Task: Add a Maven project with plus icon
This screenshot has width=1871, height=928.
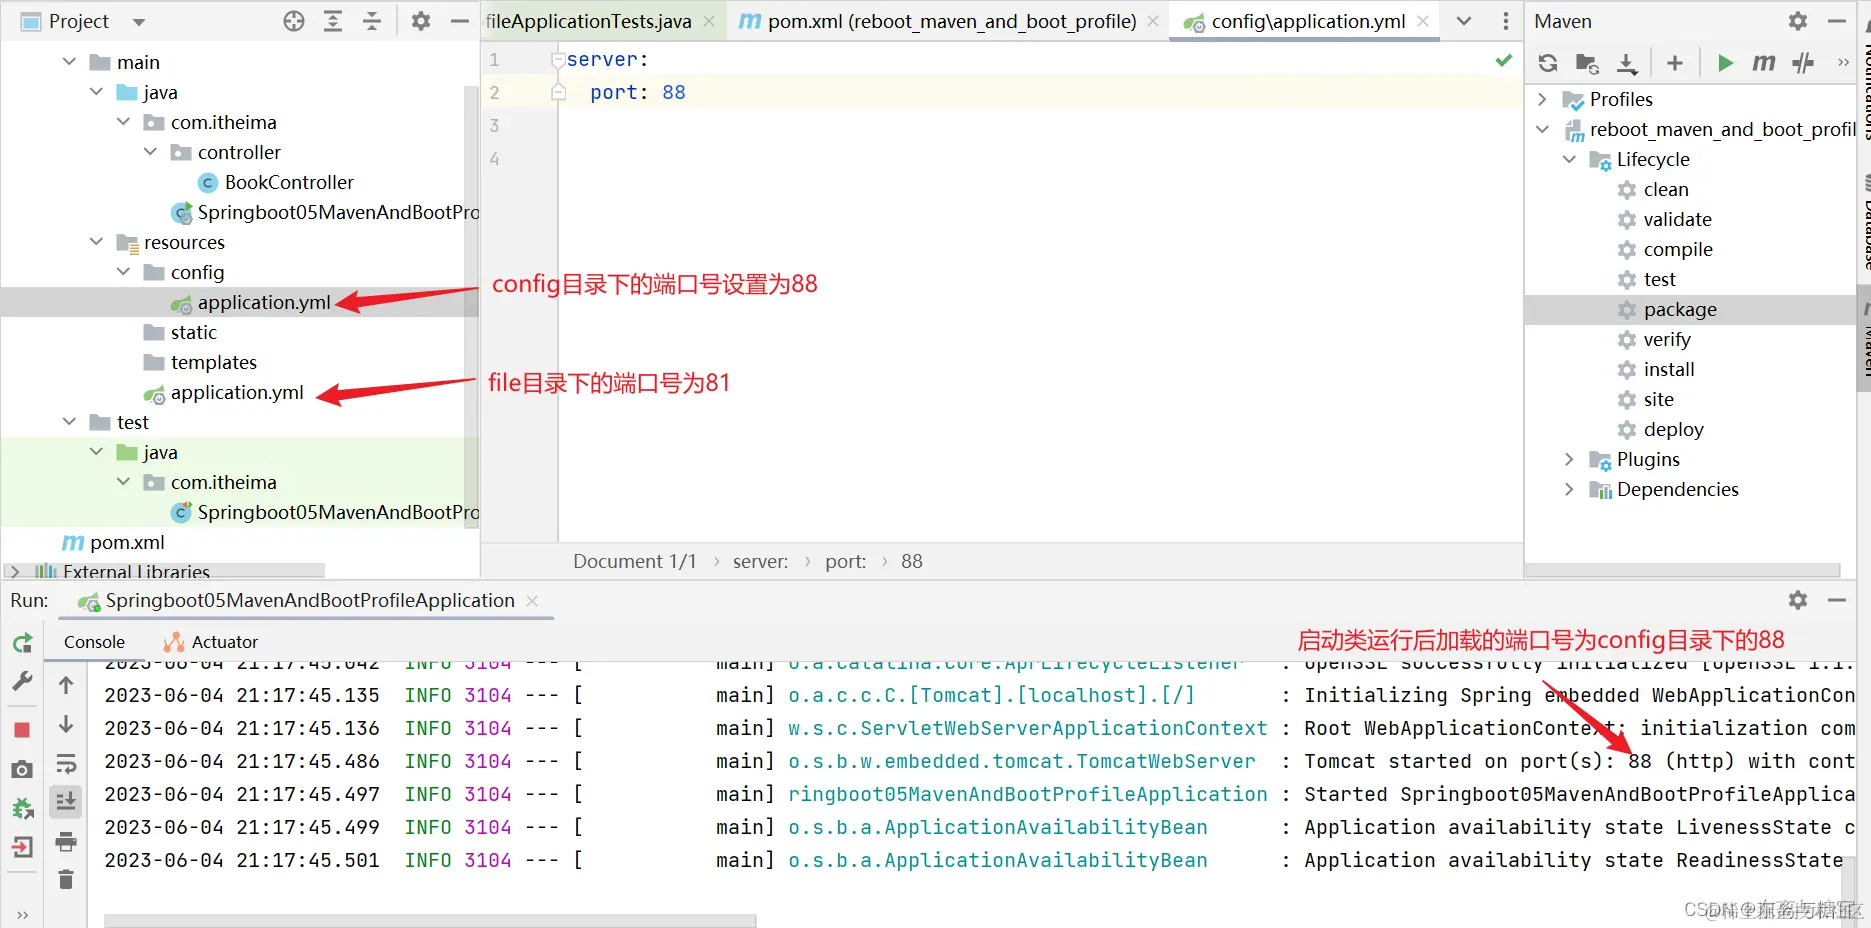Action: 1675,63
